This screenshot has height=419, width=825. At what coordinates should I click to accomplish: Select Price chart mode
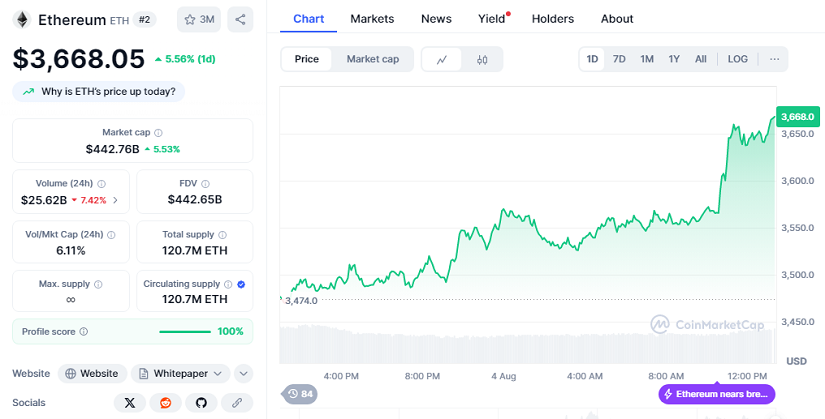click(x=307, y=59)
